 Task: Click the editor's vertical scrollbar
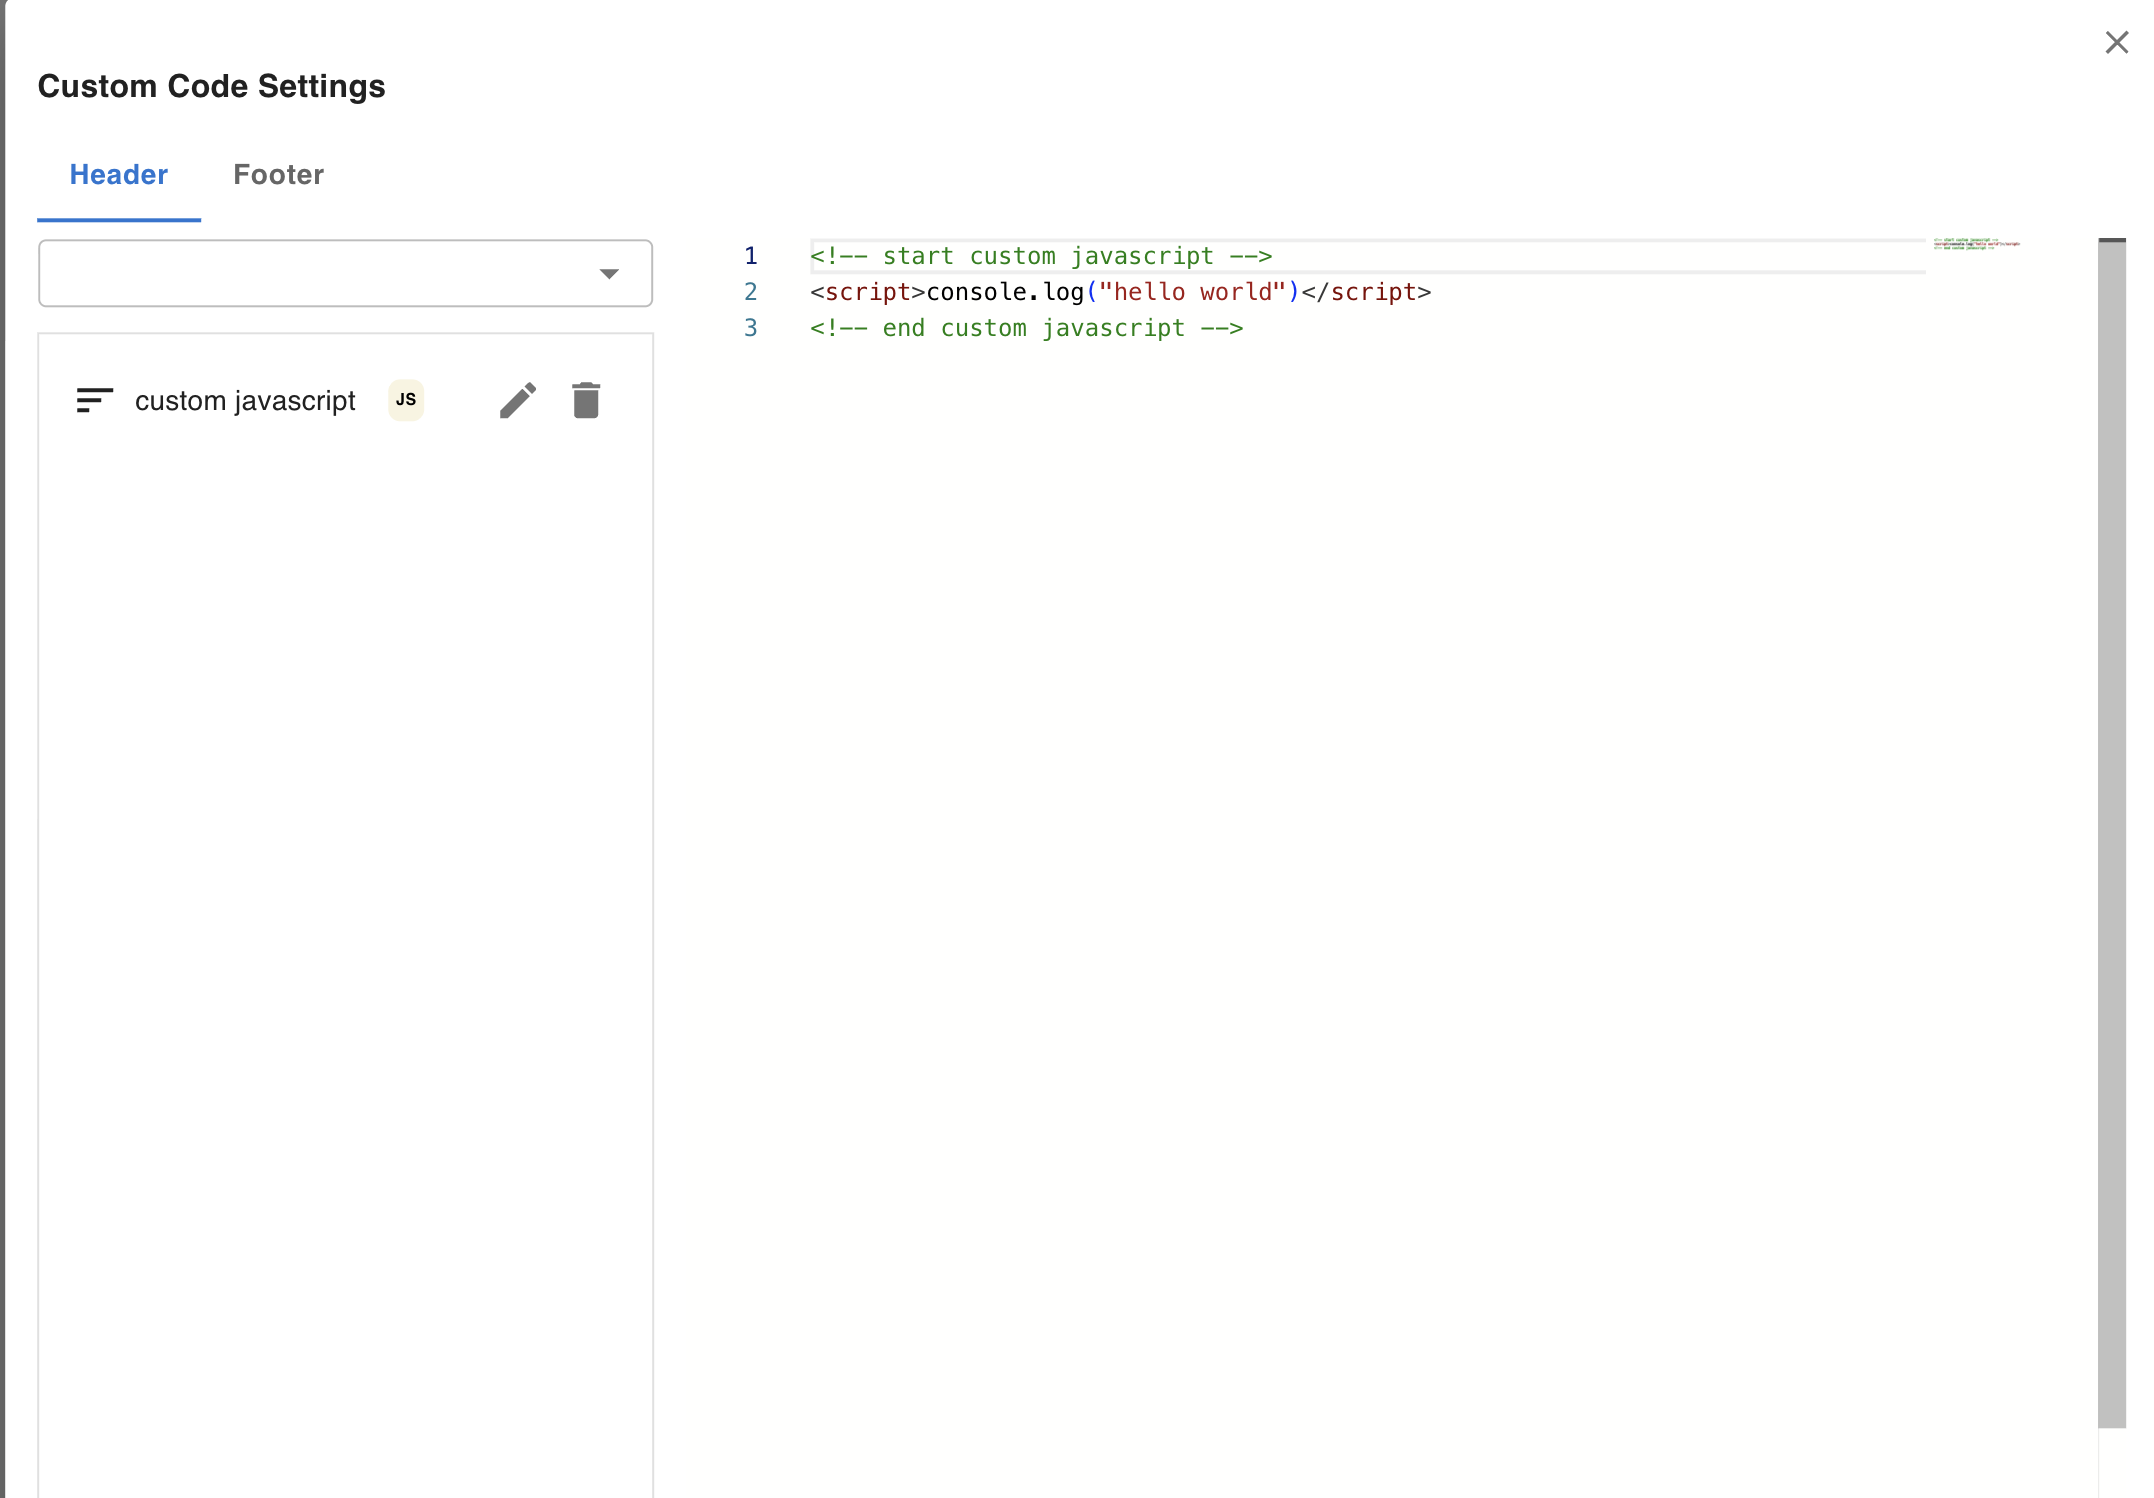2111,830
